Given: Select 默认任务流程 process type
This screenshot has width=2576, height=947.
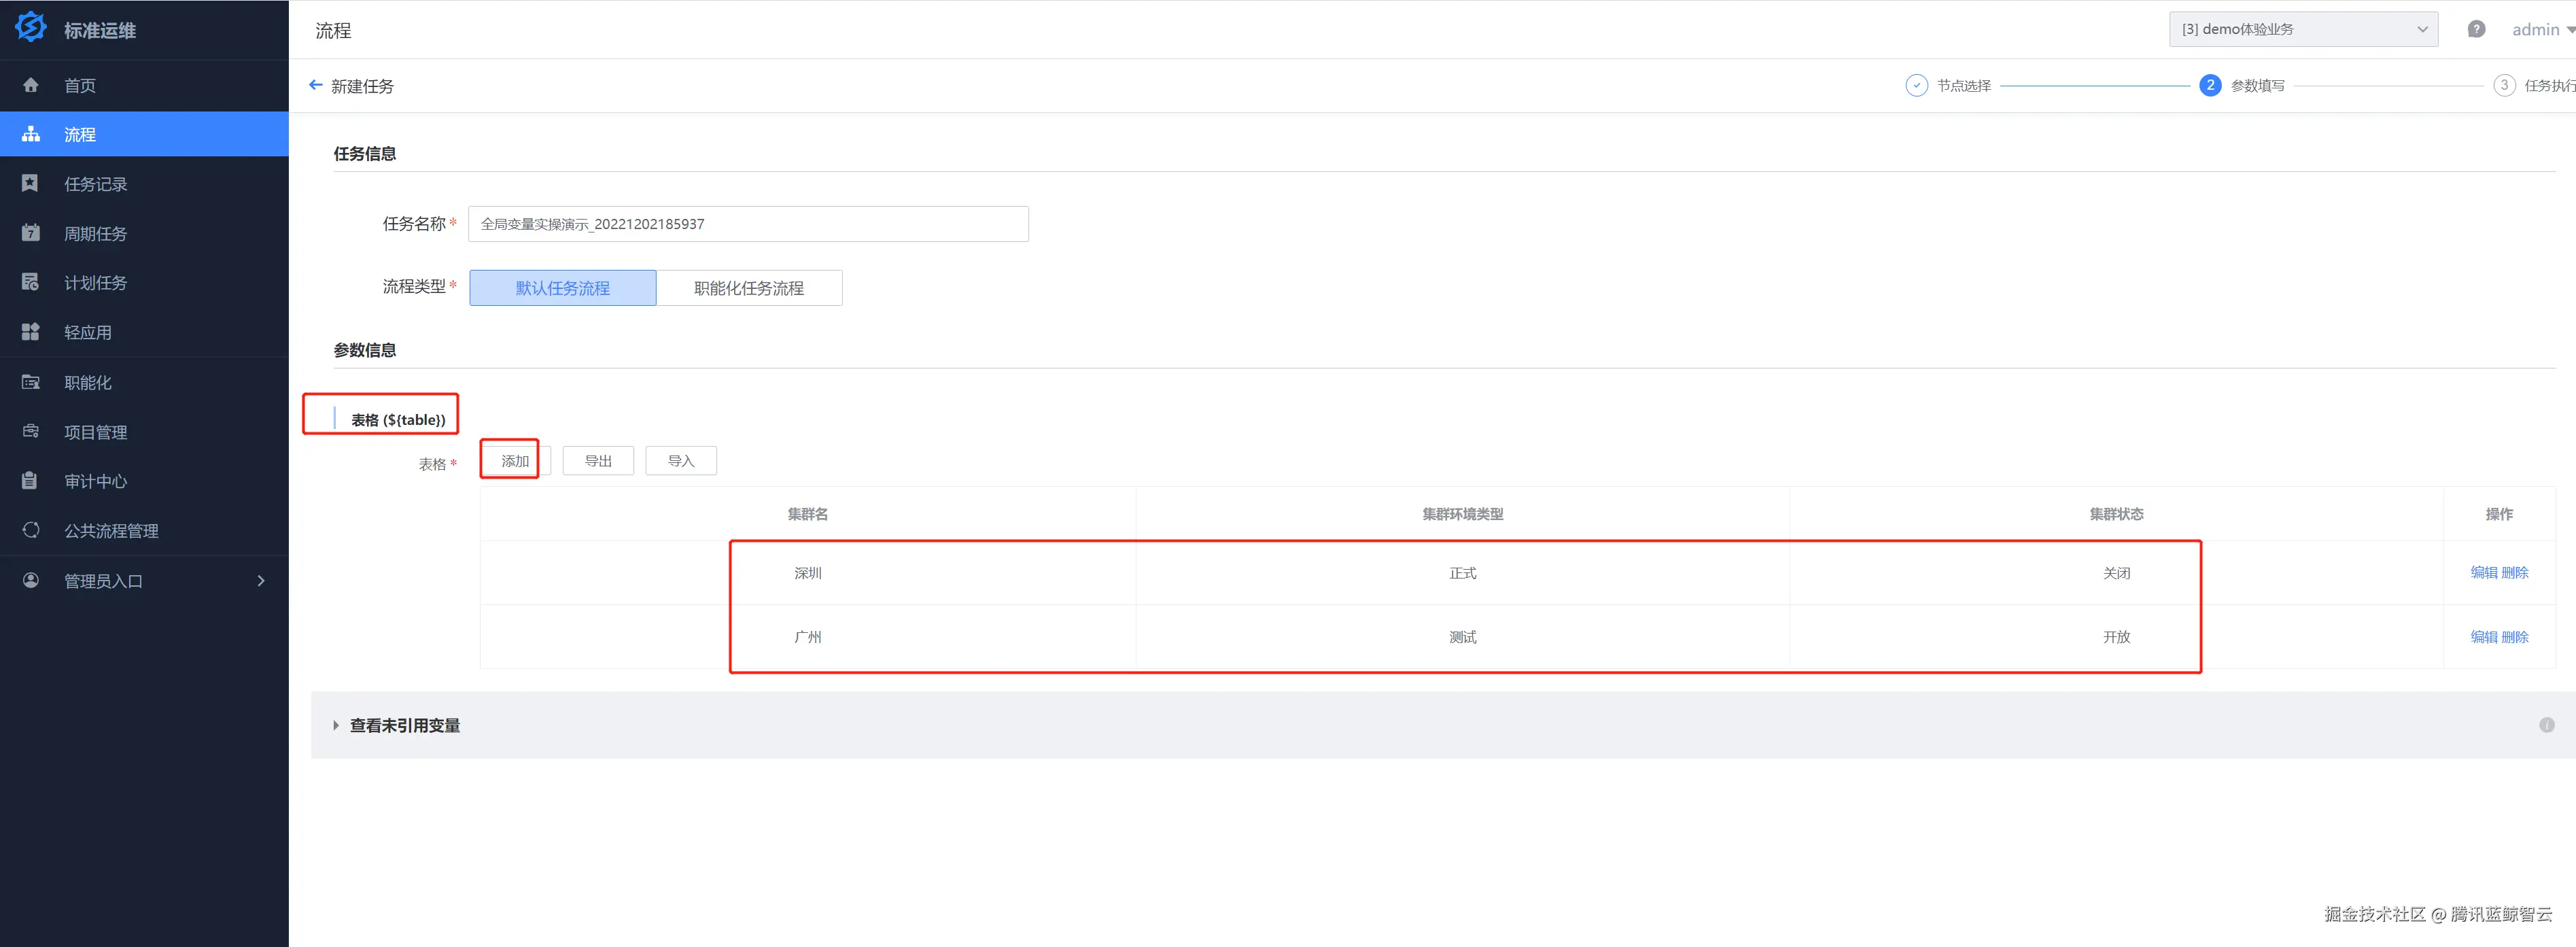Looking at the screenshot, I should coord(563,288).
